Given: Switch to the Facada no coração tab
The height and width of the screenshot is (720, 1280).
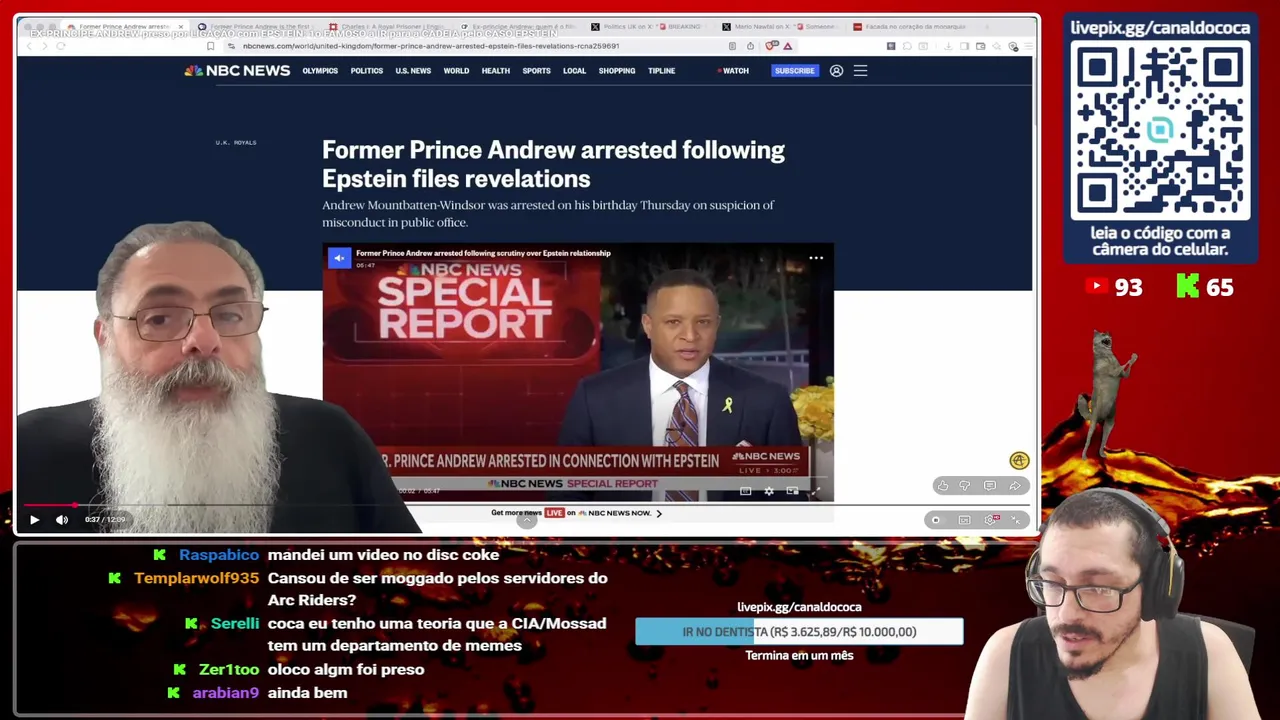Looking at the screenshot, I should point(910,27).
